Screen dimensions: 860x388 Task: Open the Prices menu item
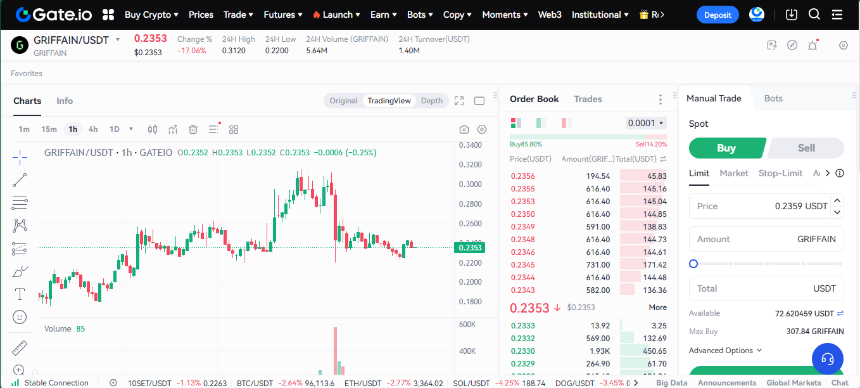pos(201,15)
